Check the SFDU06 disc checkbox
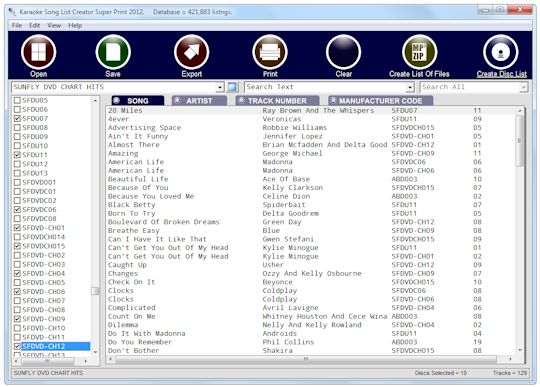This screenshot has height=387, width=540. point(17,109)
